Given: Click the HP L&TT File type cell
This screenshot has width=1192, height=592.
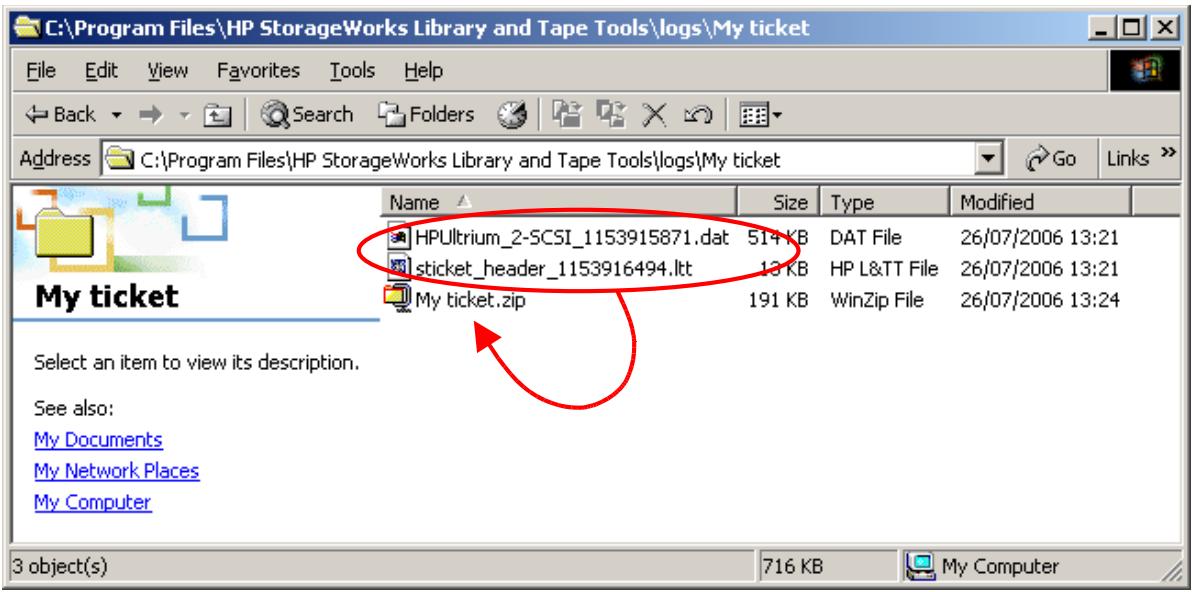Looking at the screenshot, I should pos(884,269).
